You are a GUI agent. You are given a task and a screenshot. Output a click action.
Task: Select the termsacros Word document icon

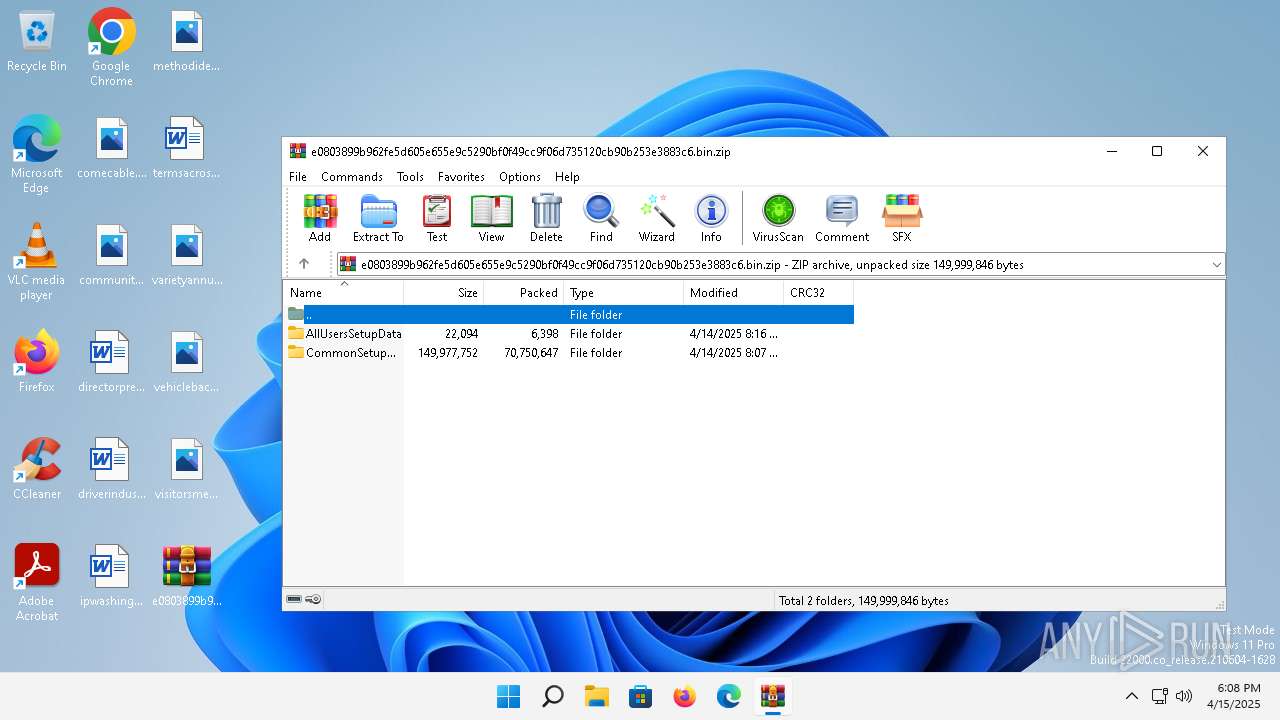point(186,148)
